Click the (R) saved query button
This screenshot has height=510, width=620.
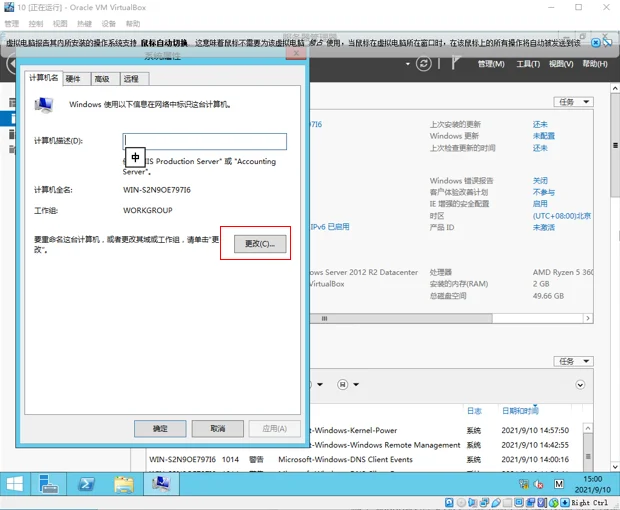(342, 384)
